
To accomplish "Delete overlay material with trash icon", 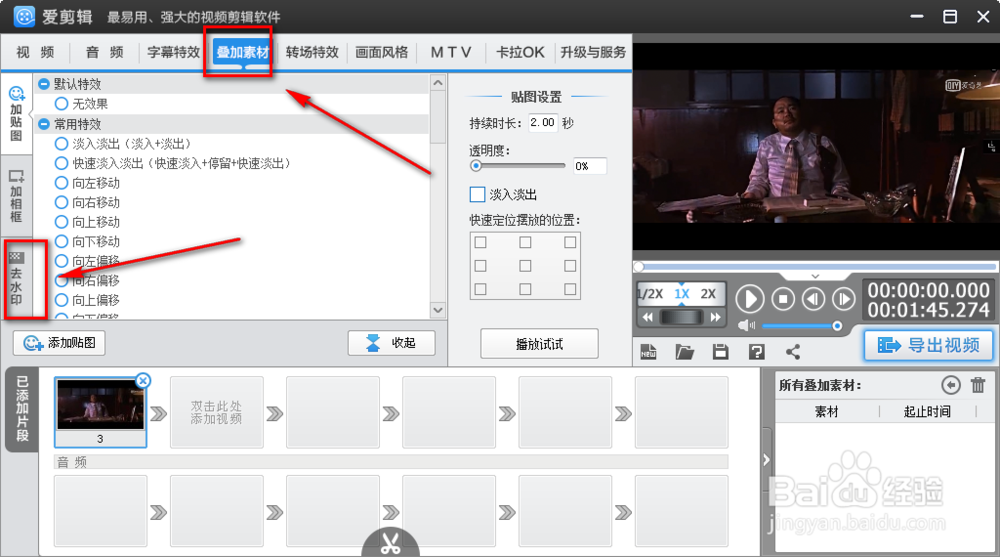I will click(978, 385).
